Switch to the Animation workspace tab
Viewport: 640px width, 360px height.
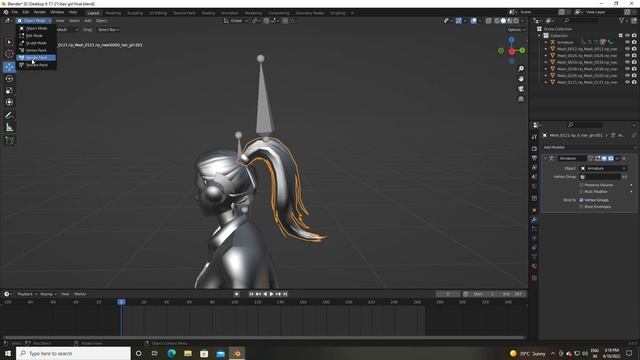[230, 13]
